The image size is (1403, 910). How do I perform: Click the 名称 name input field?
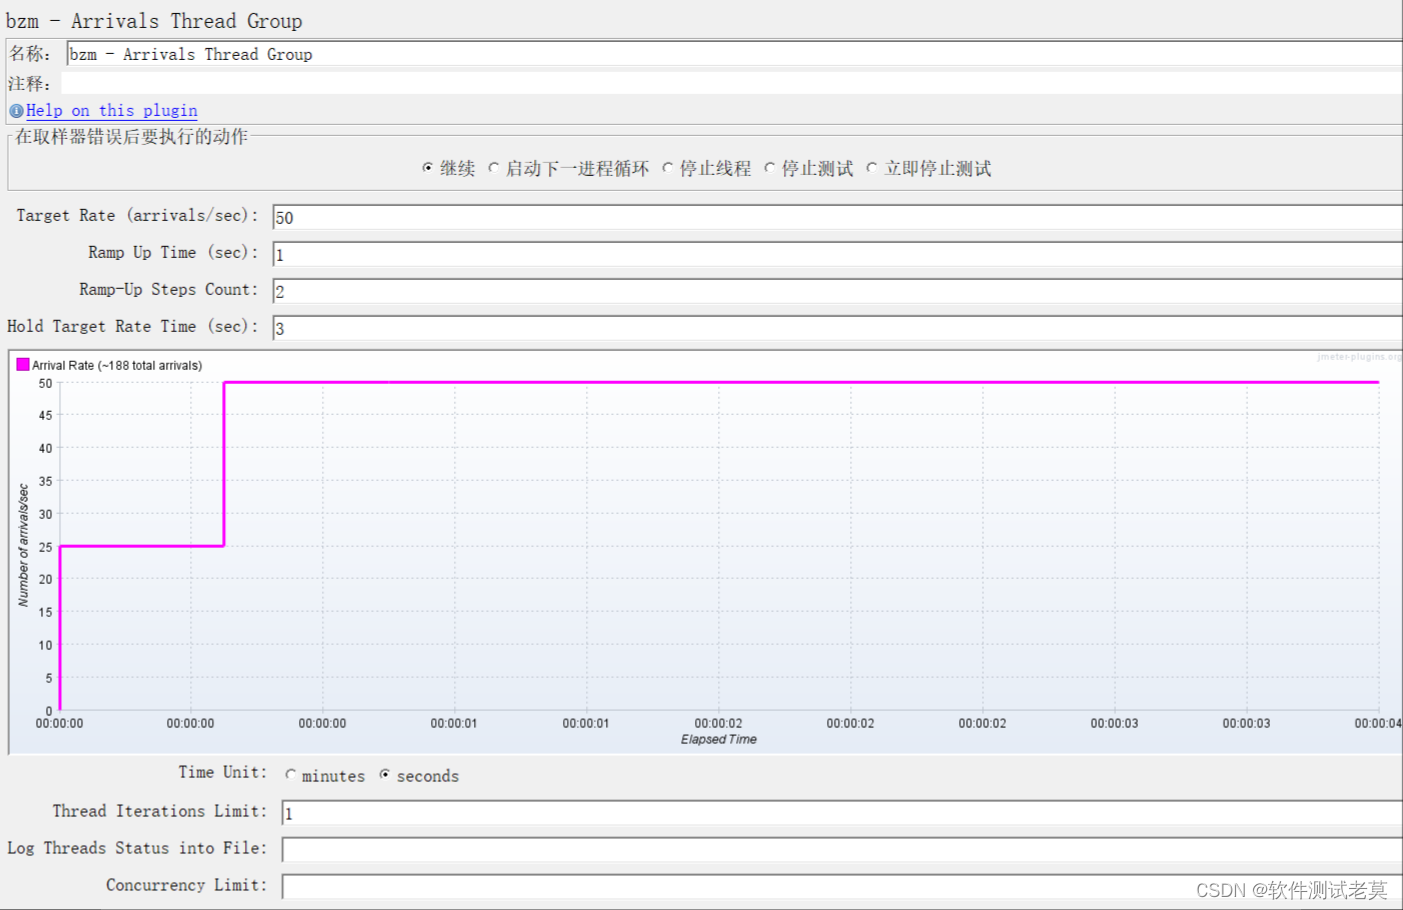[734, 54]
